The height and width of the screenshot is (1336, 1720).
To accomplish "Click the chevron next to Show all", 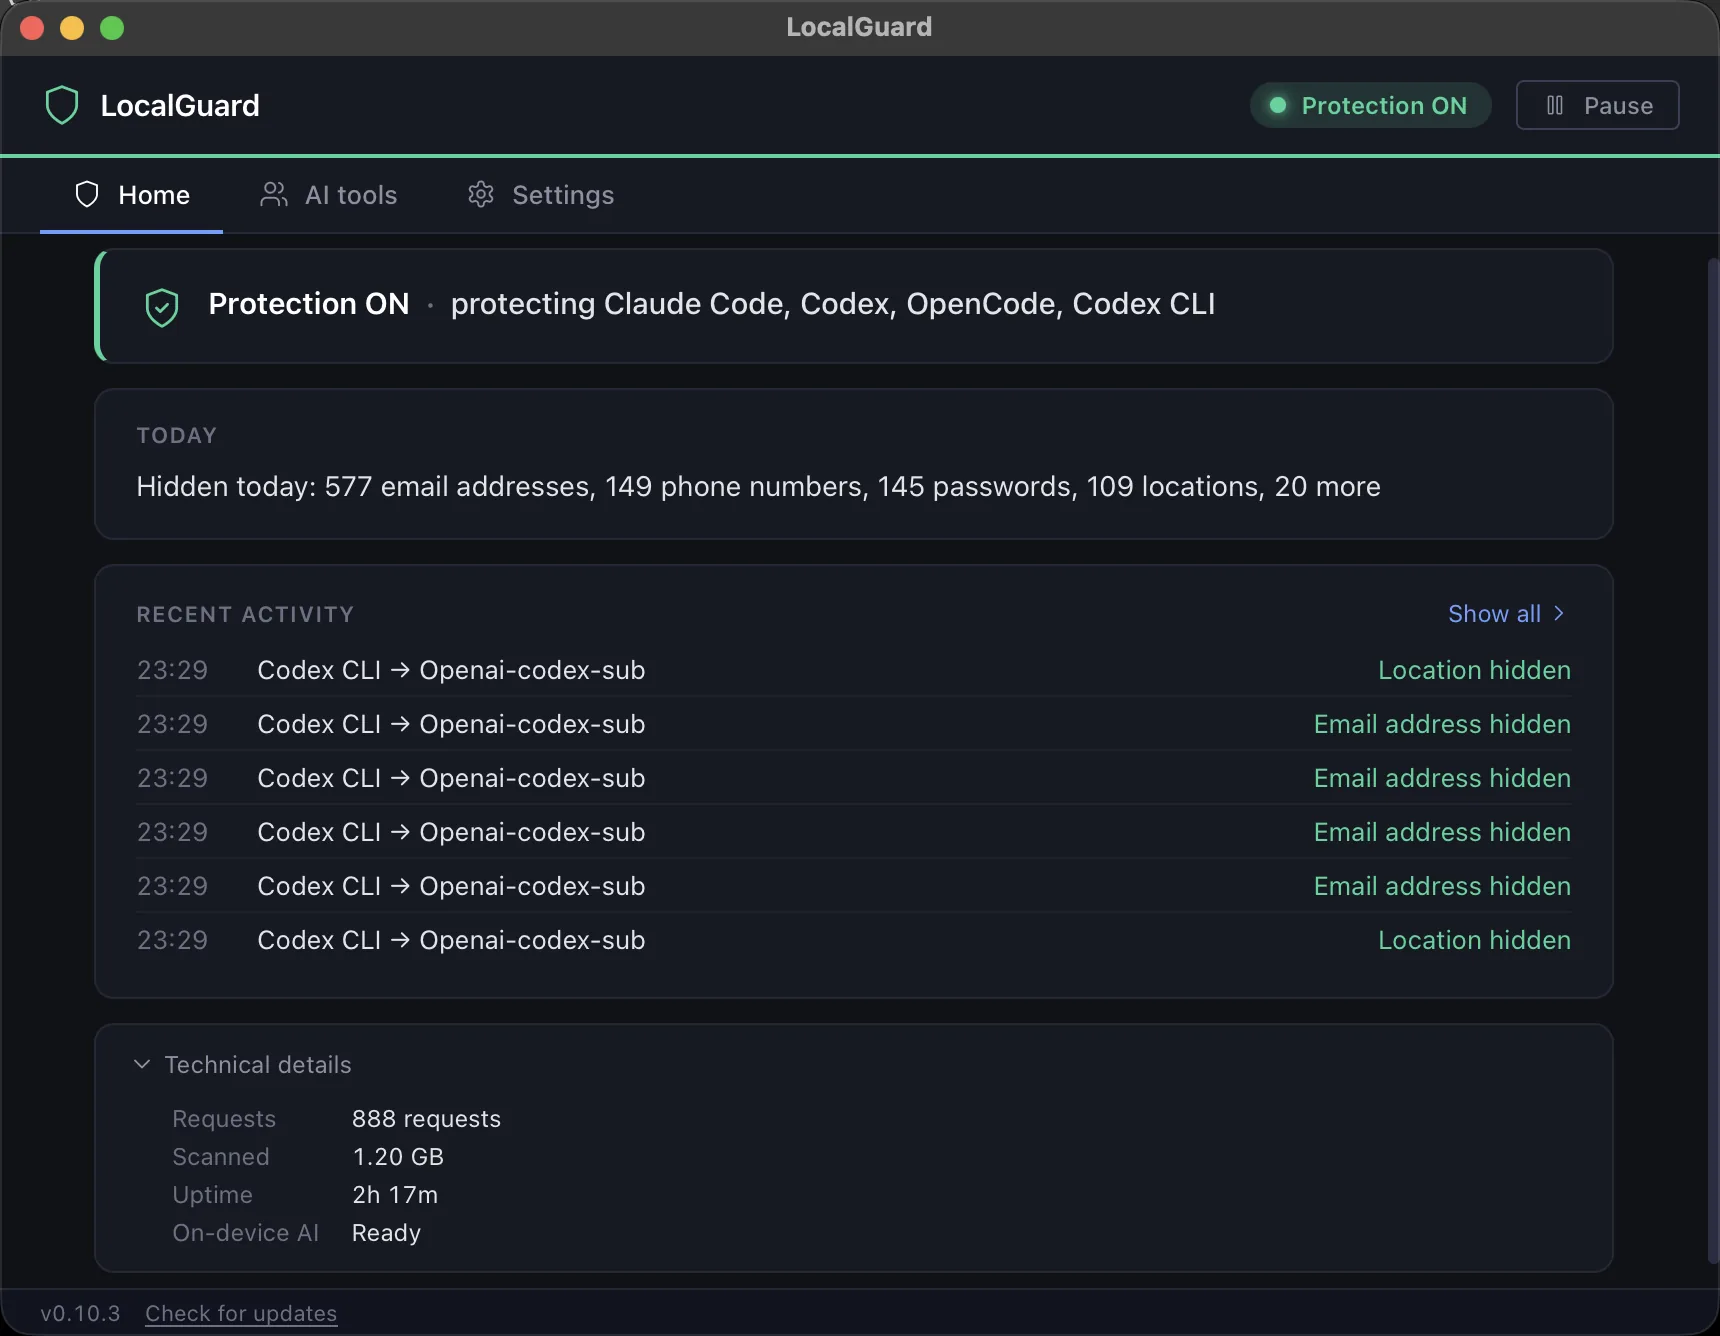I will pos(1558,614).
